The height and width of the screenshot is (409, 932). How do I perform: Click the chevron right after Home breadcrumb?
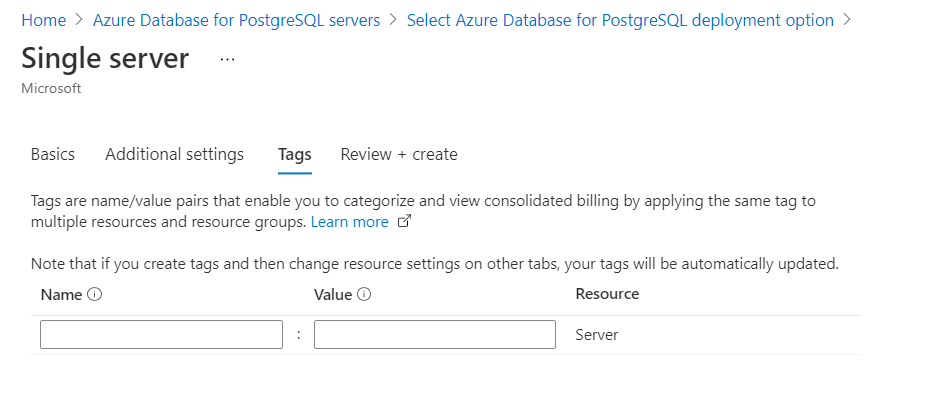point(78,20)
